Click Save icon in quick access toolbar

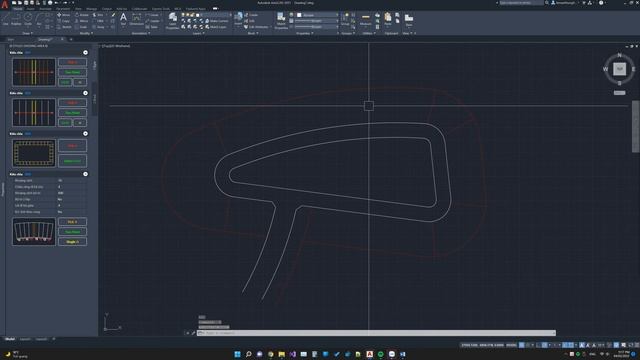[x=26, y=3]
